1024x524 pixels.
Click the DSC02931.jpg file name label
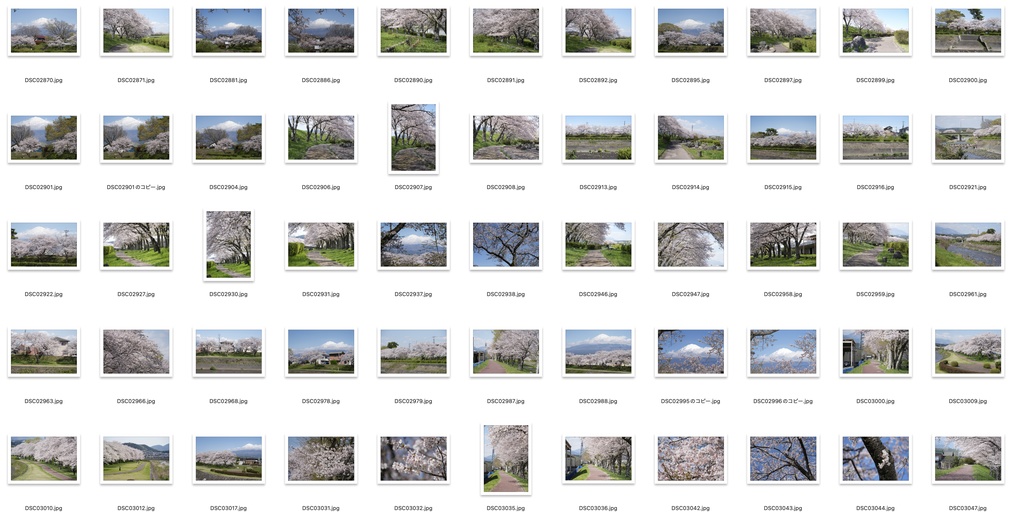coord(321,295)
